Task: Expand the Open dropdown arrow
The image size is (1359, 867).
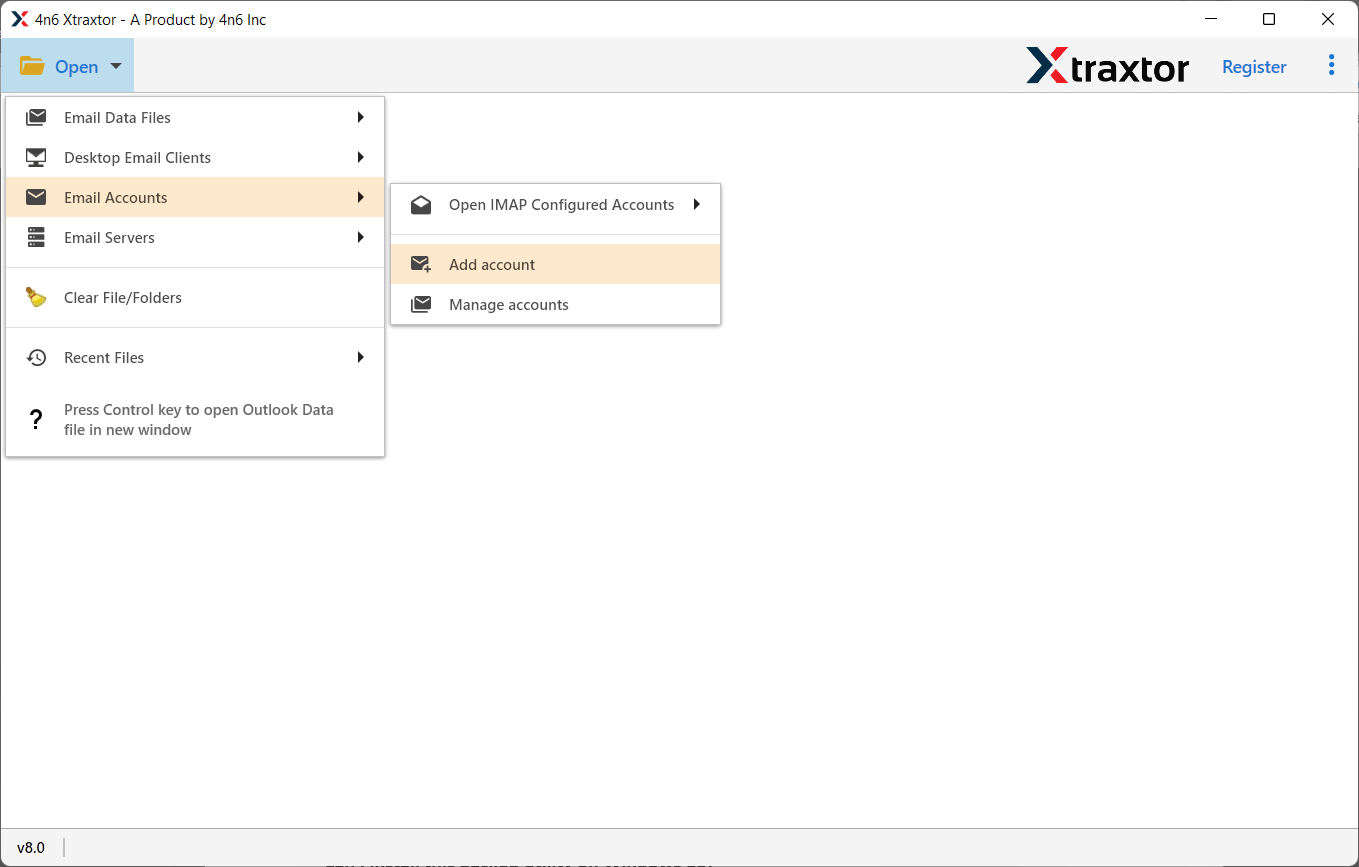Action: coord(115,66)
